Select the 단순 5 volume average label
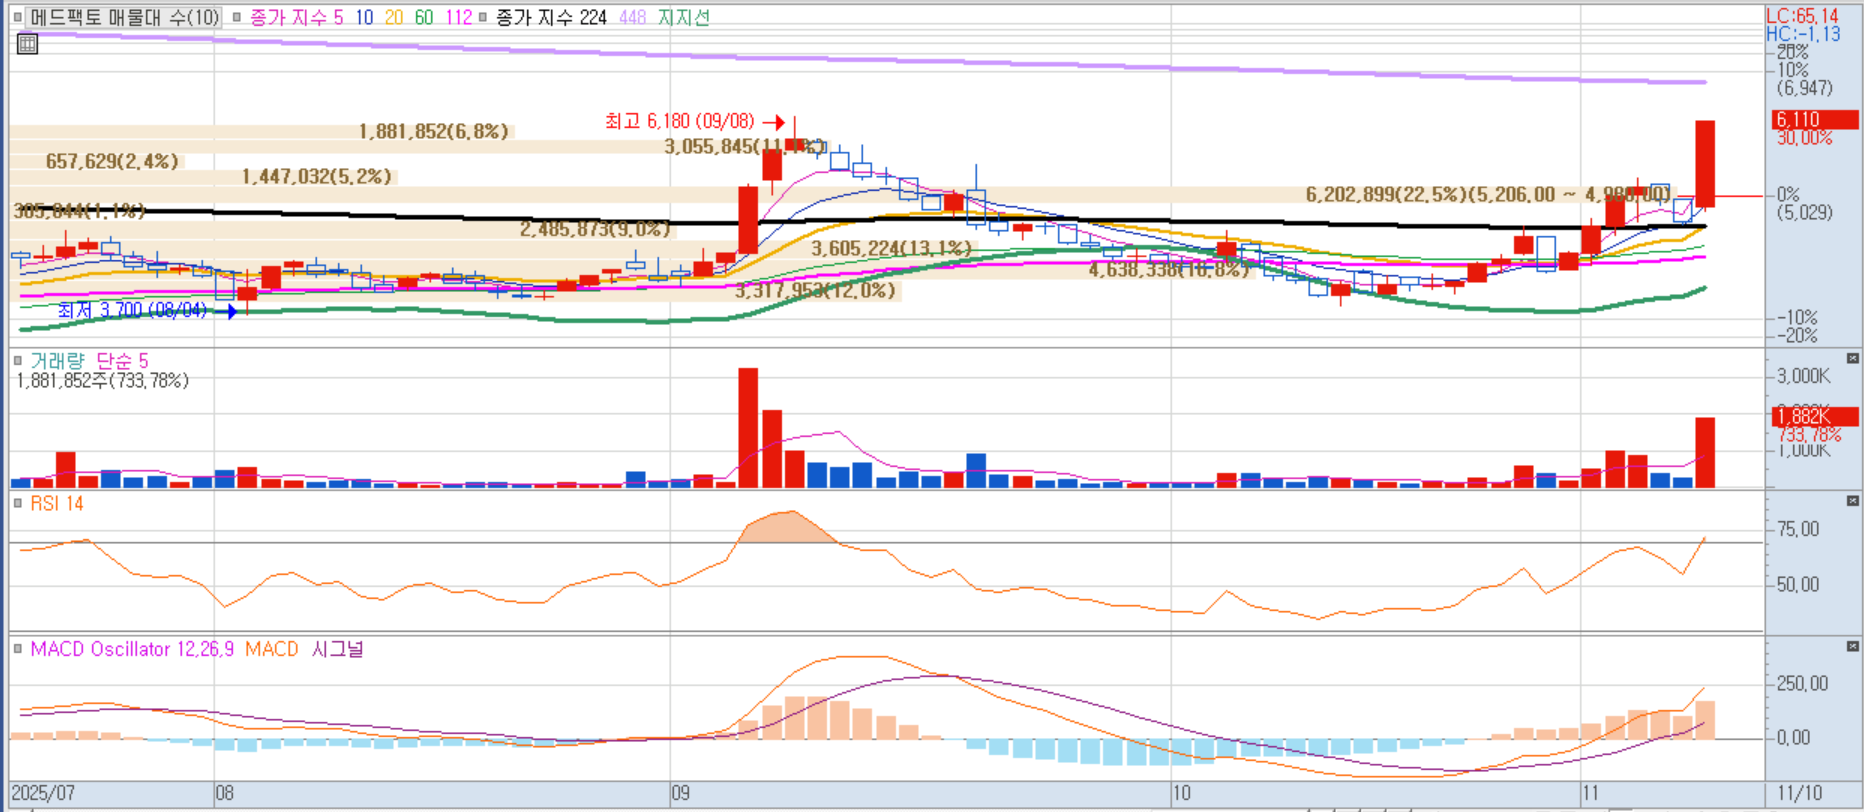This screenshot has height=812, width=1864. (x=121, y=360)
